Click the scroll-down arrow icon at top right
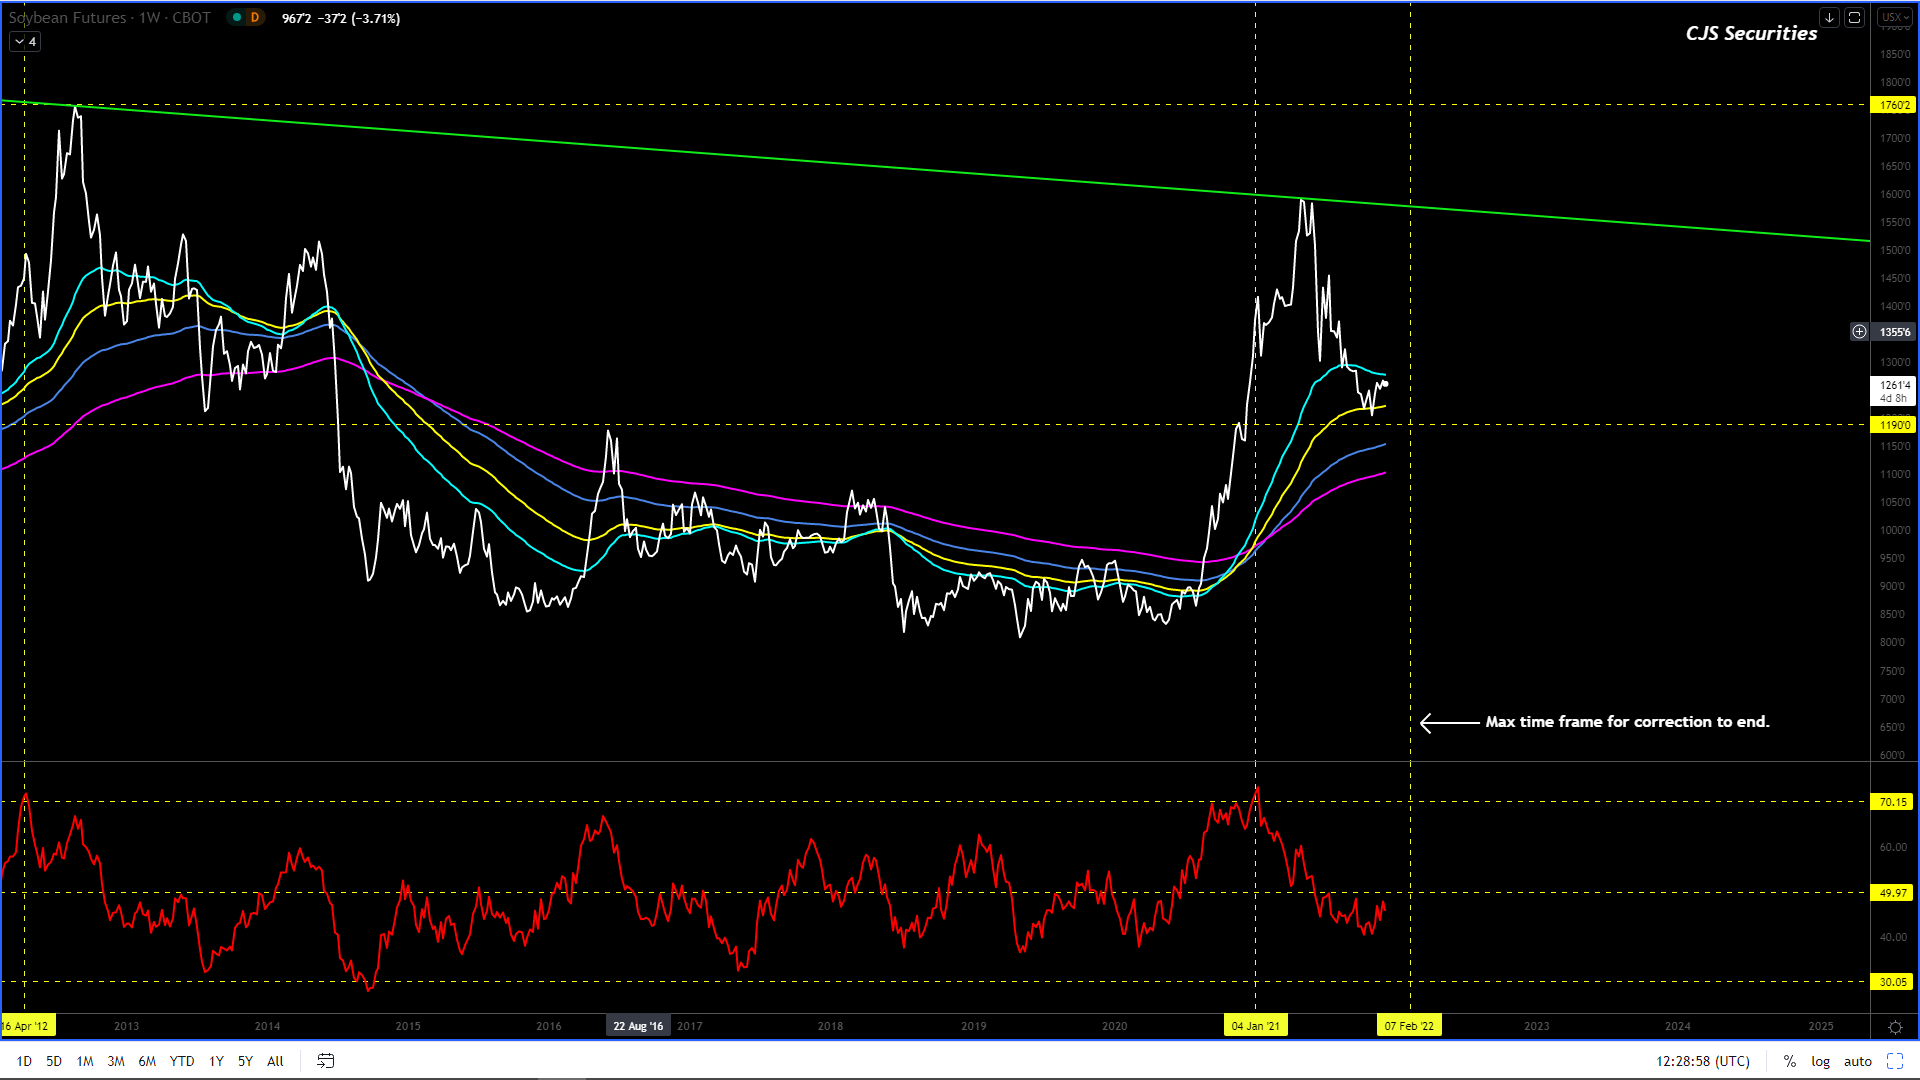The image size is (1920, 1080). tap(1829, 17)
